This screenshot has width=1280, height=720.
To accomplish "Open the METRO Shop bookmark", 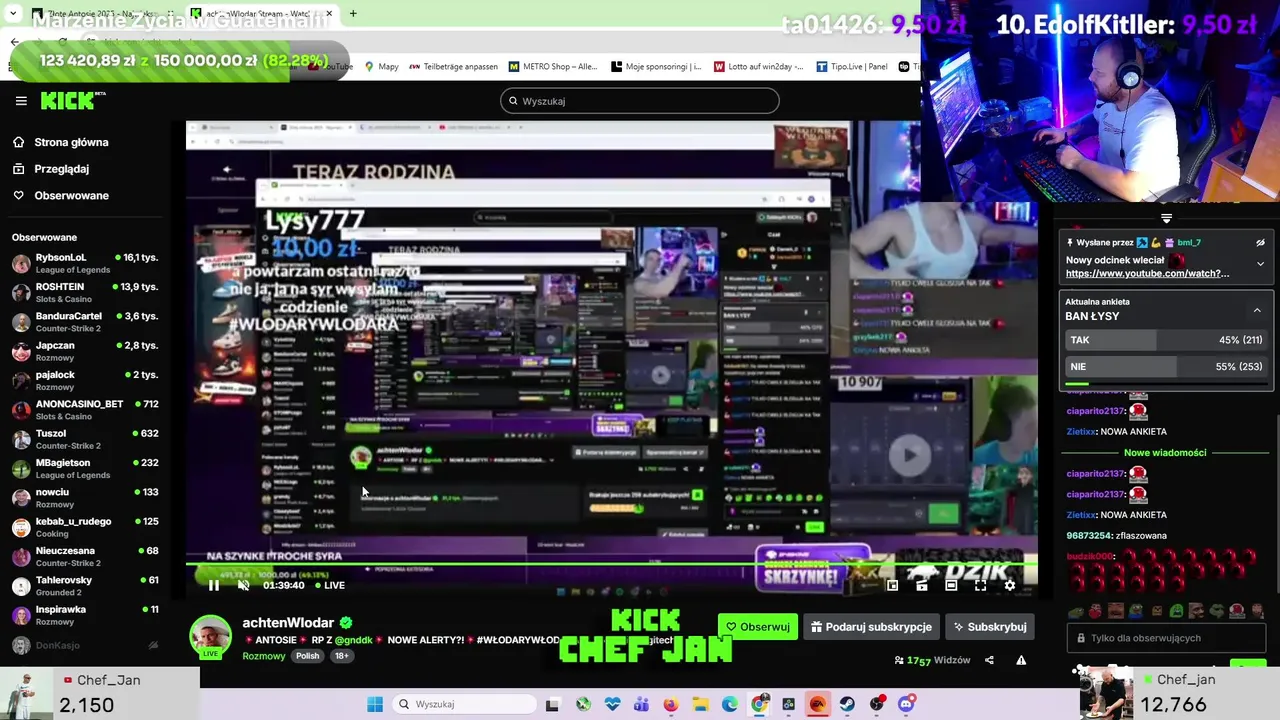I will [x=553, y=67].
